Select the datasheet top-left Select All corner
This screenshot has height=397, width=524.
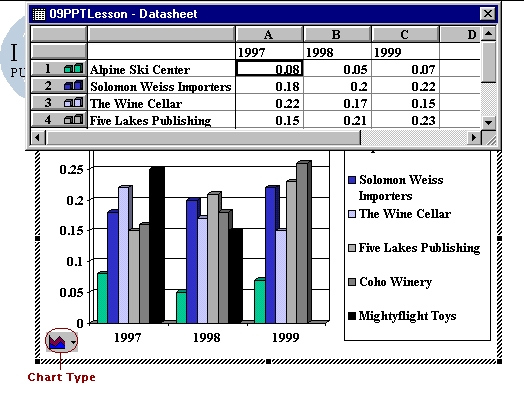(x=58, y=34)
